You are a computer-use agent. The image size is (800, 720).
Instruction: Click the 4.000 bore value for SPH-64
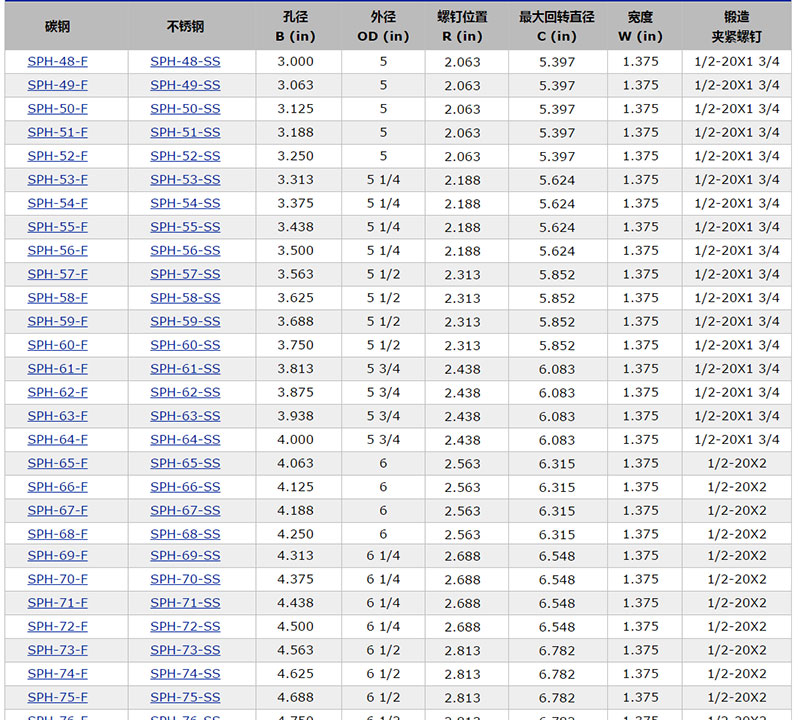pos(295,440)
